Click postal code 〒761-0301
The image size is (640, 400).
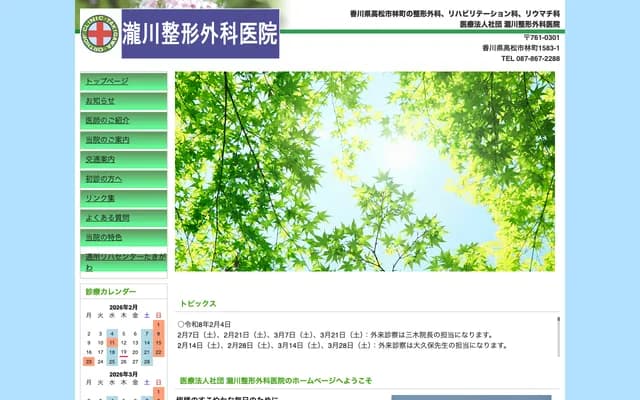tap(542, 38)
